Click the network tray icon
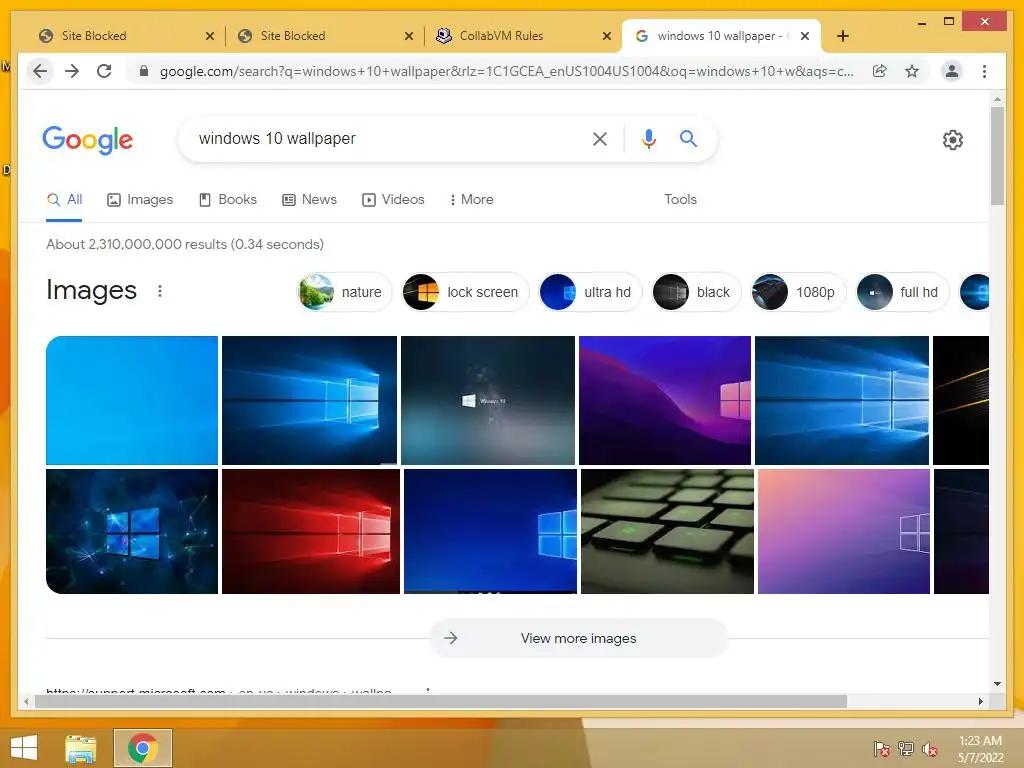Image resolution: width=1024 pixels, height=768 pixels. [906, 749]
